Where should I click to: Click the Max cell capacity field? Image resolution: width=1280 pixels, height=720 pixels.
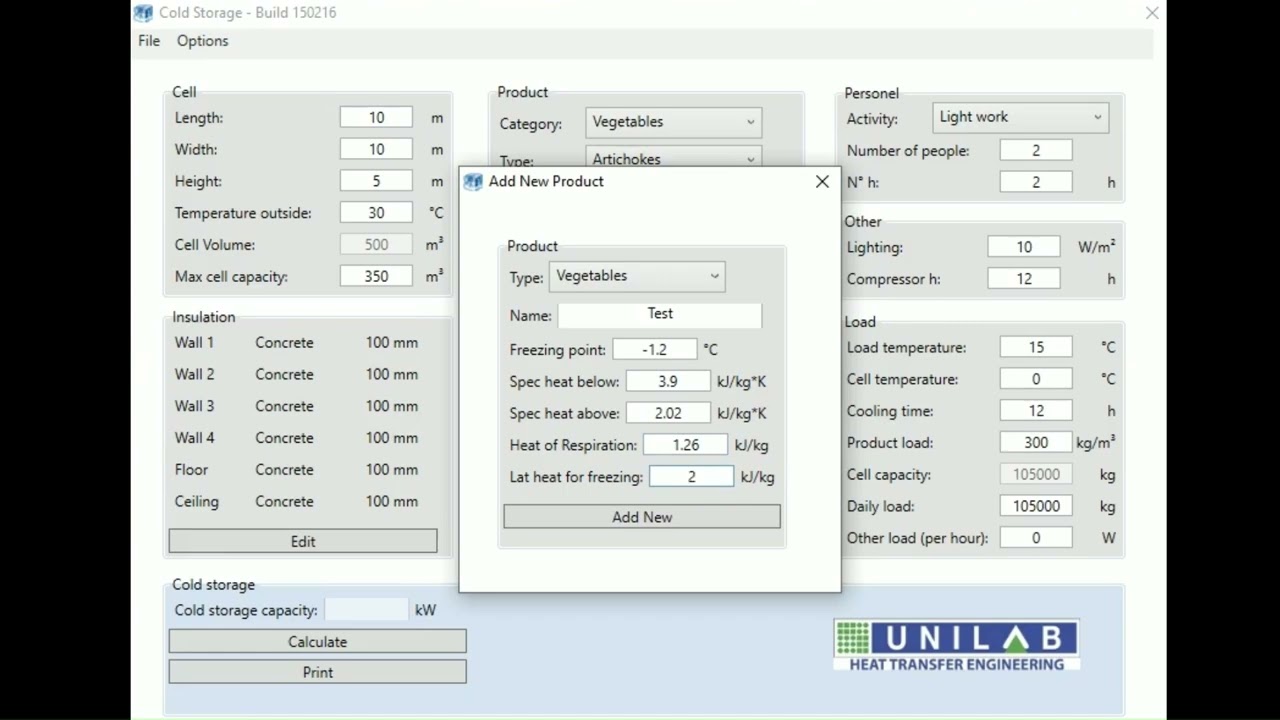click(376, 277)
